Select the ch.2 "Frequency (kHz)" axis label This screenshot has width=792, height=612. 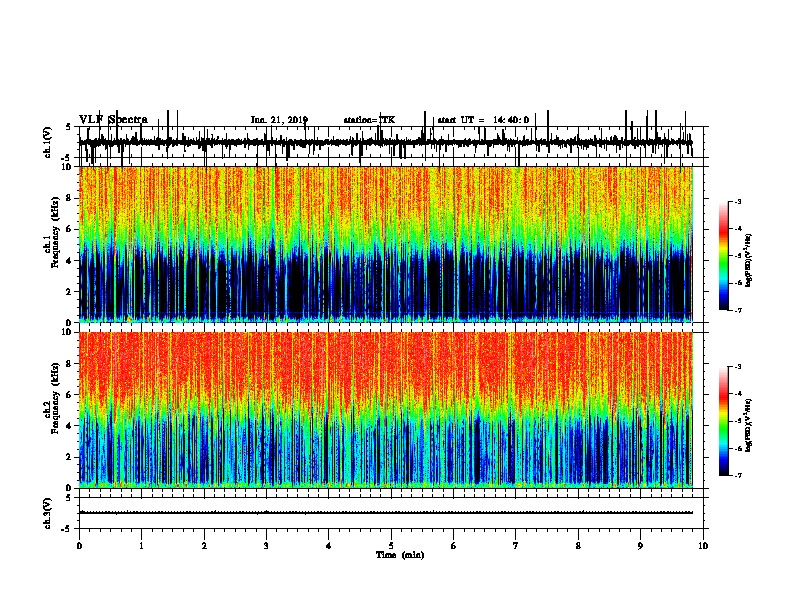55,398
